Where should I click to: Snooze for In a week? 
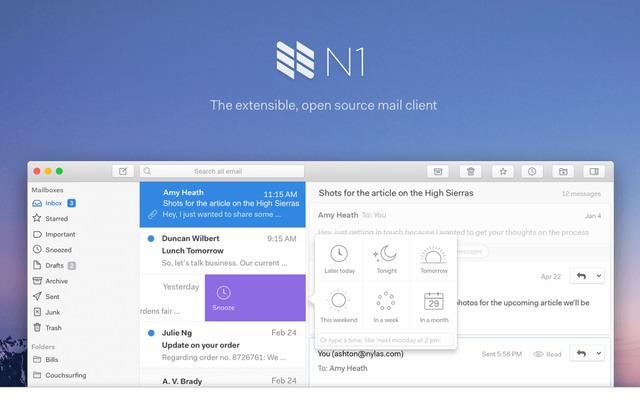[x=386, y=307]
